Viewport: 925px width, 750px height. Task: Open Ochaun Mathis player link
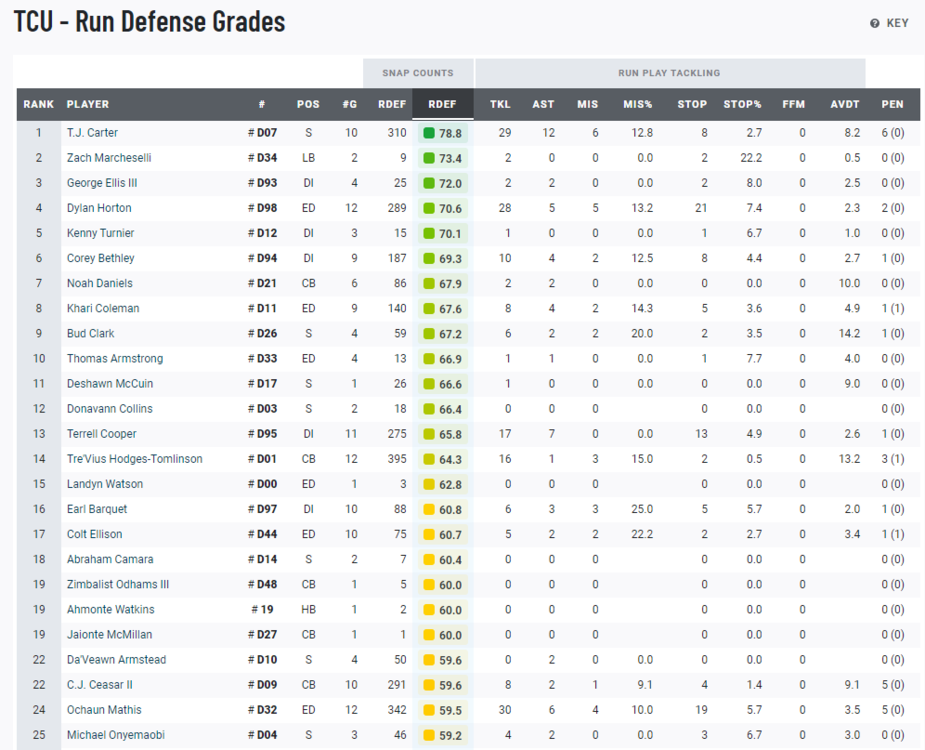pyautogui.click(x=104, y=710)
